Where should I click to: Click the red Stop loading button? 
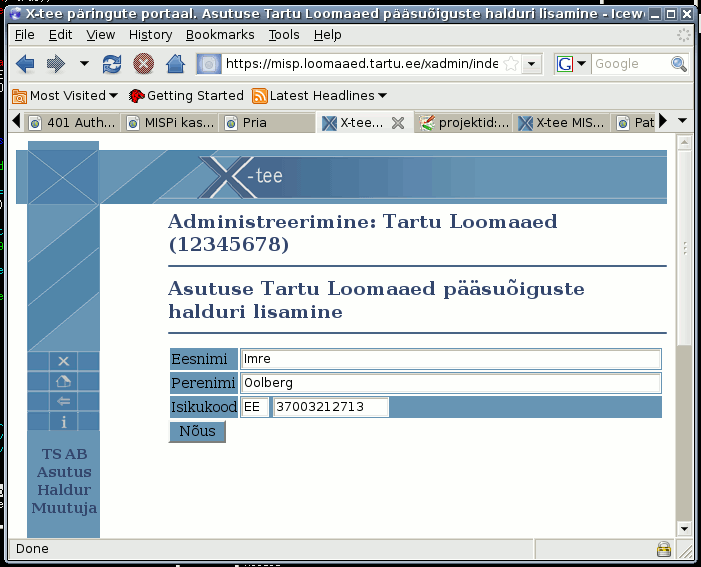(144, 64)
